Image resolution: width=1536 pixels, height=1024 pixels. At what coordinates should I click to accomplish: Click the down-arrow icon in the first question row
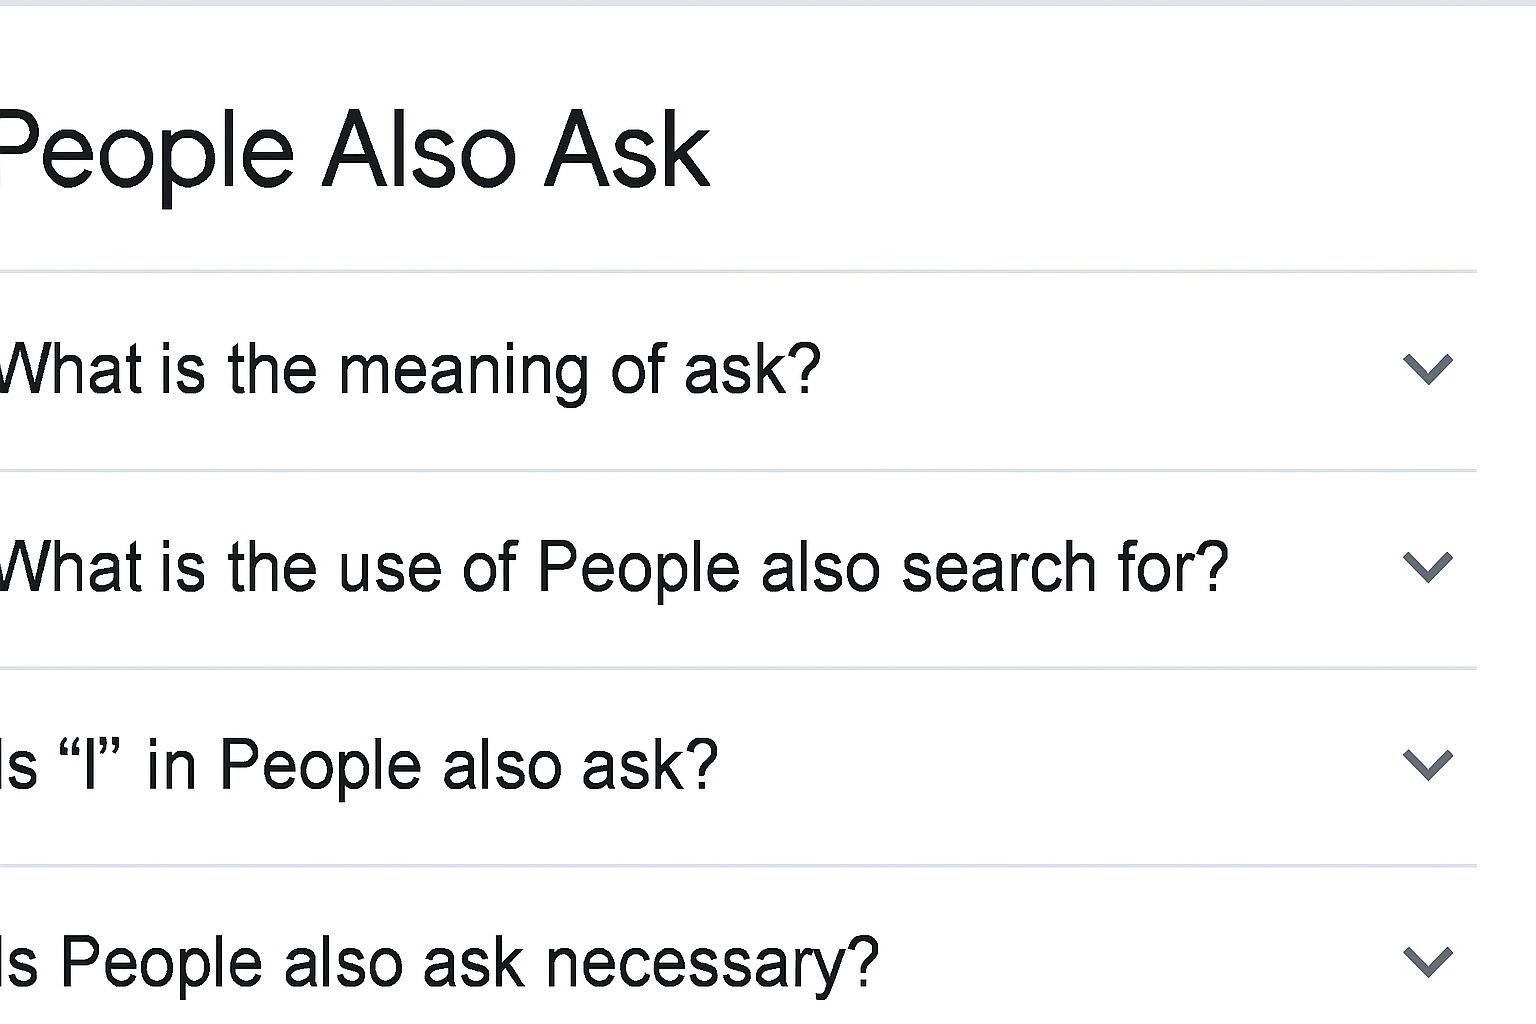tap(1427, 369)
